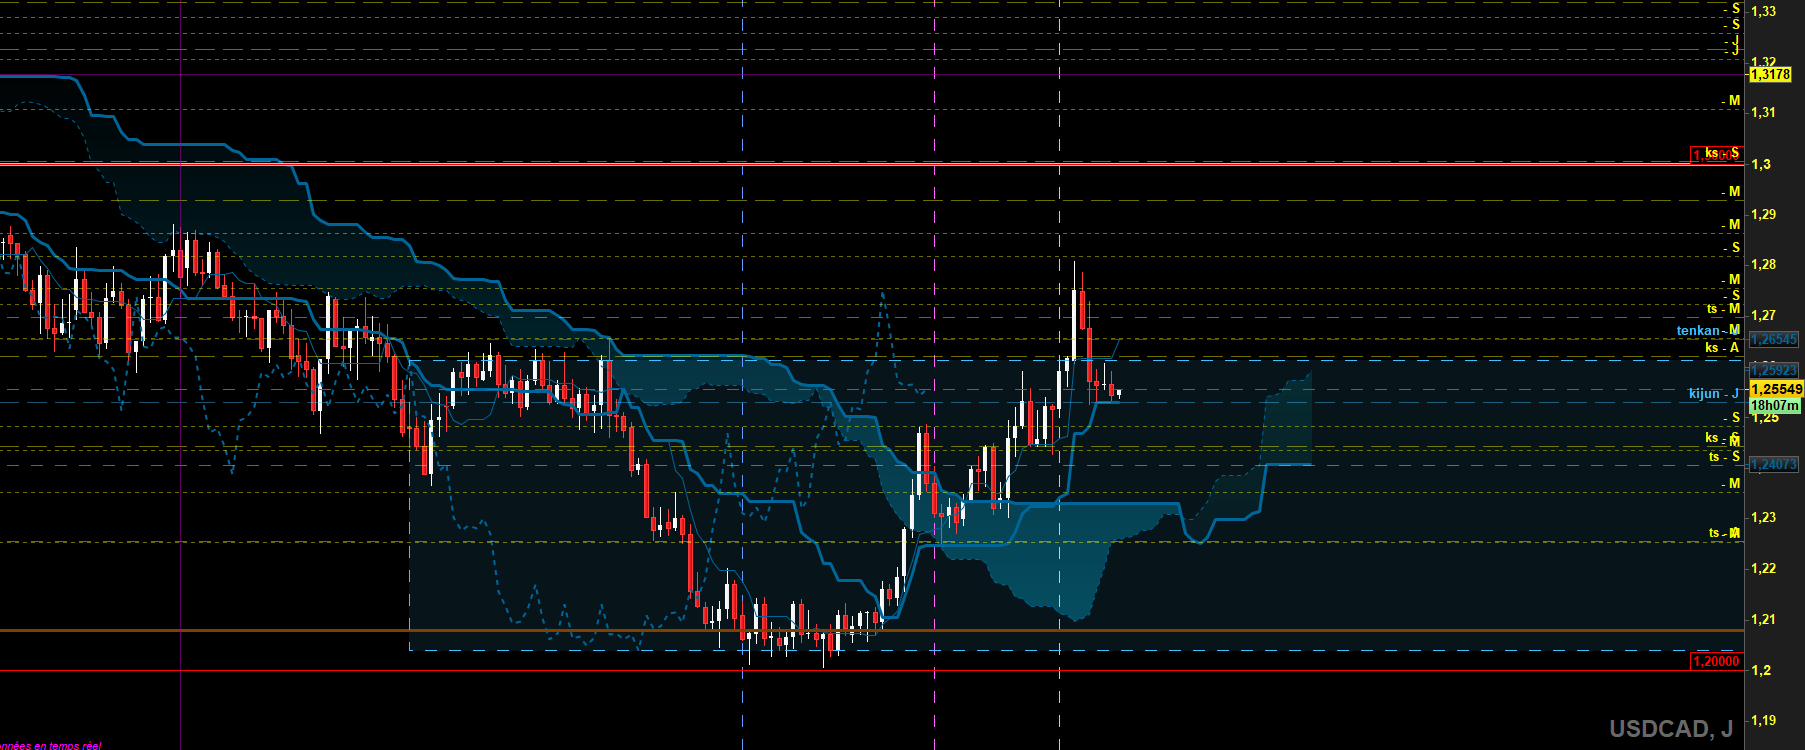This screenshot has width=1805, height=750.
Task: Select the white dashed vertical time line
Action: (1060, 375)
